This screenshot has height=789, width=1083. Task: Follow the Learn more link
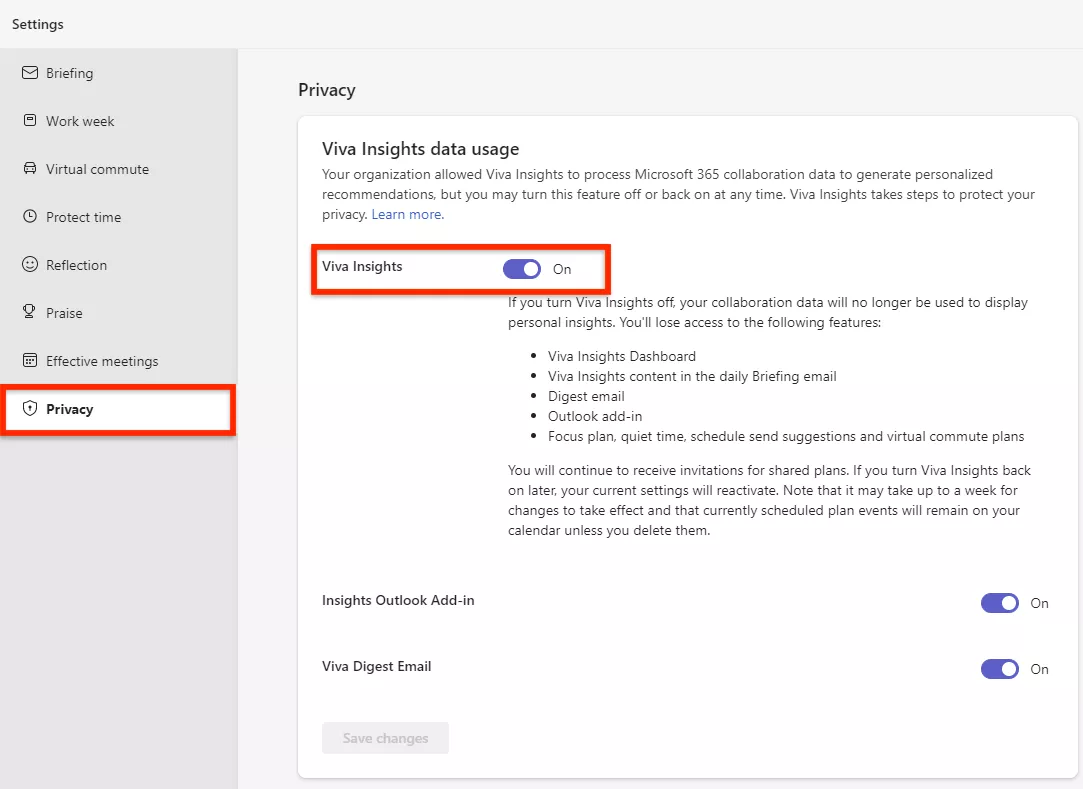click(x=407, y=214)
